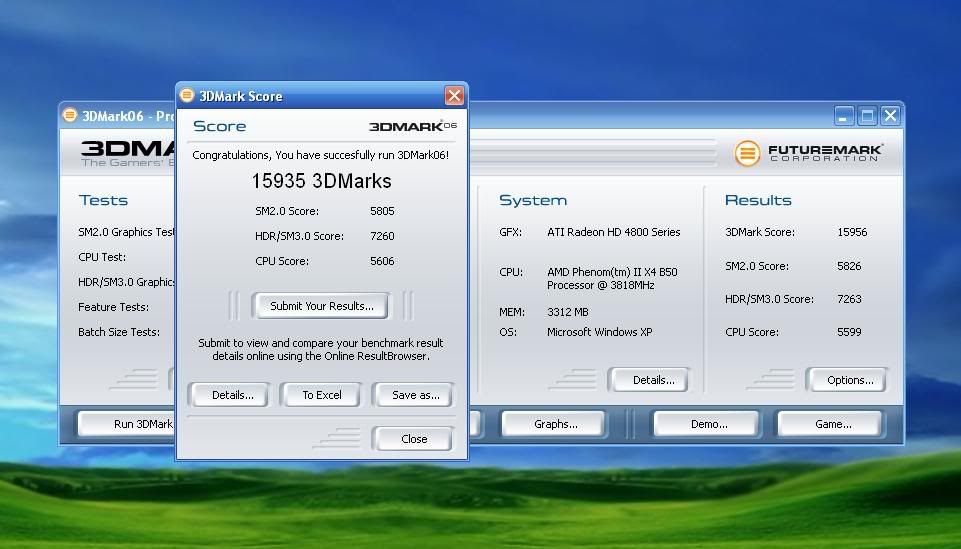The width and height of the screenshot is (961, 549).
Task: Click the 3DMark06 main window title icon
Action: click(70, 115)
